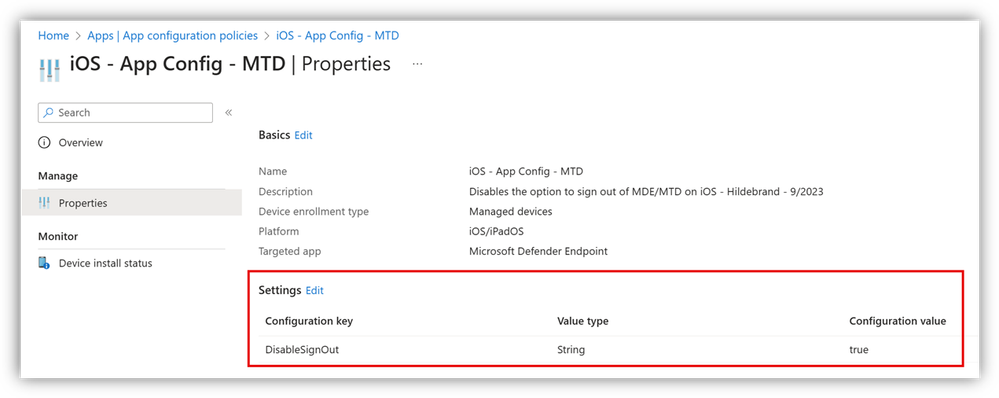The height and width of the screenshot is (398, 999).
Task: Click the Device enrollment type label
Action: [313, 211]
